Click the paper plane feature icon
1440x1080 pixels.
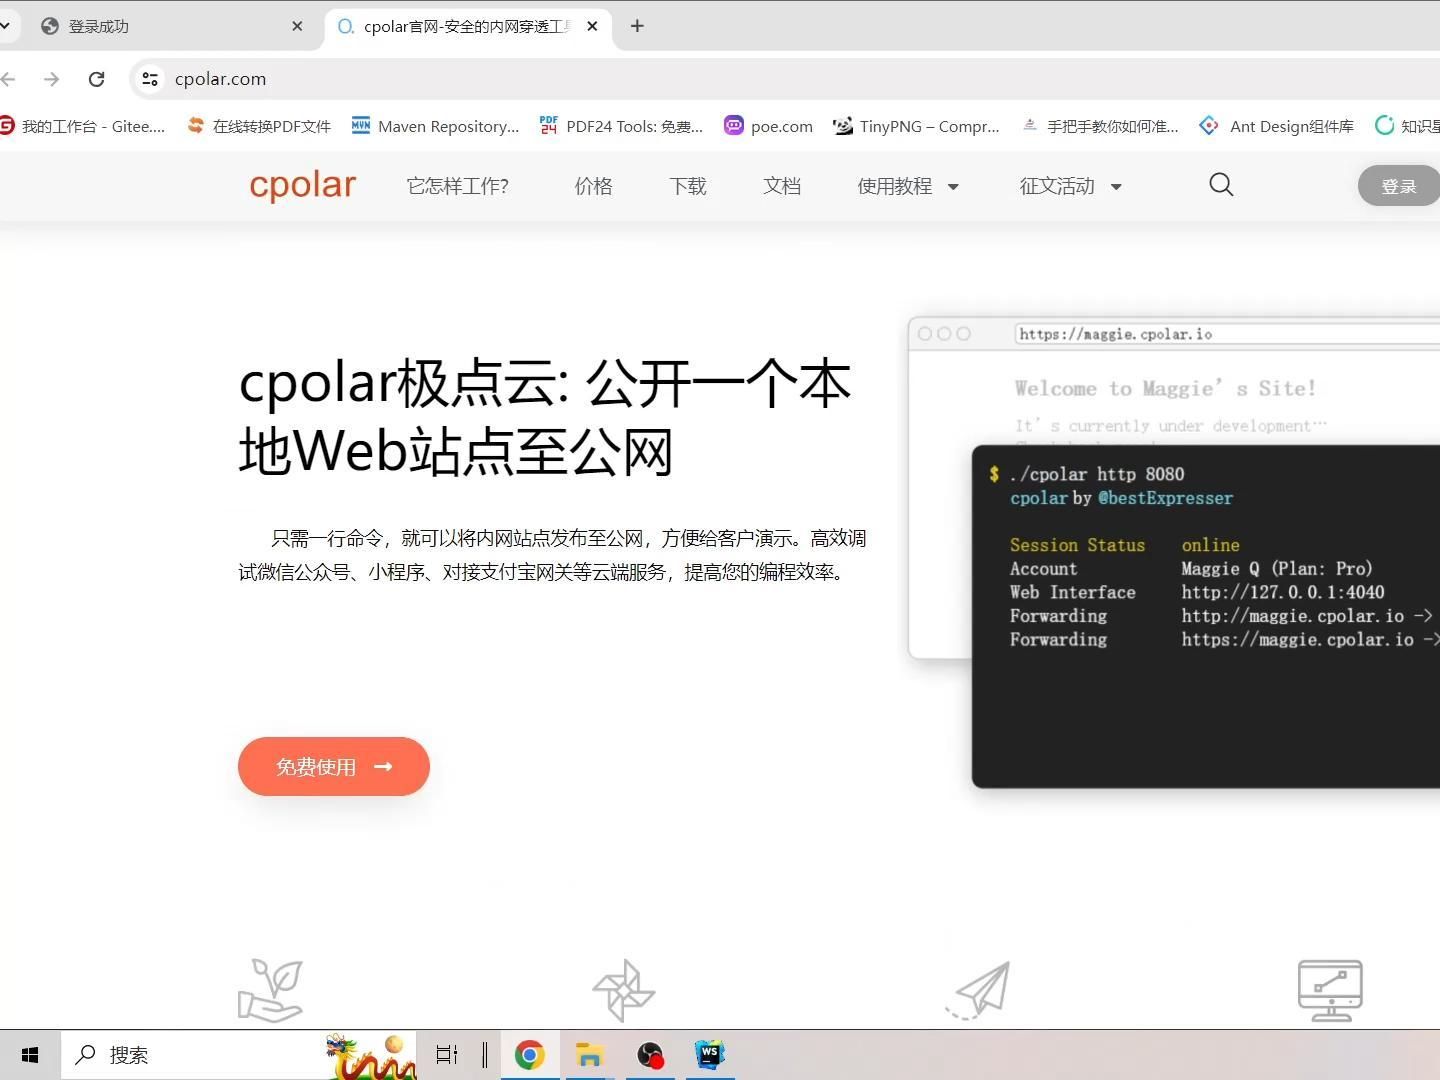[x=978, y=990]
